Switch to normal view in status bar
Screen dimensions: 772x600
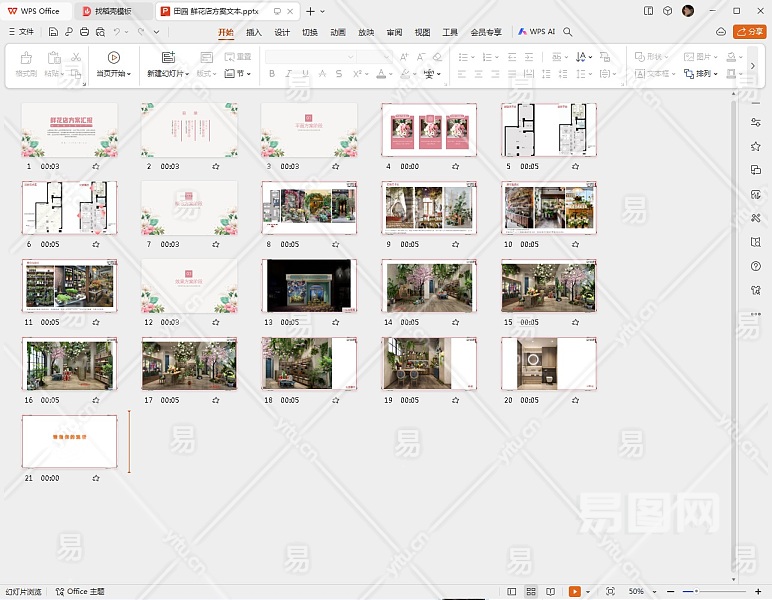tap(512, 592)
